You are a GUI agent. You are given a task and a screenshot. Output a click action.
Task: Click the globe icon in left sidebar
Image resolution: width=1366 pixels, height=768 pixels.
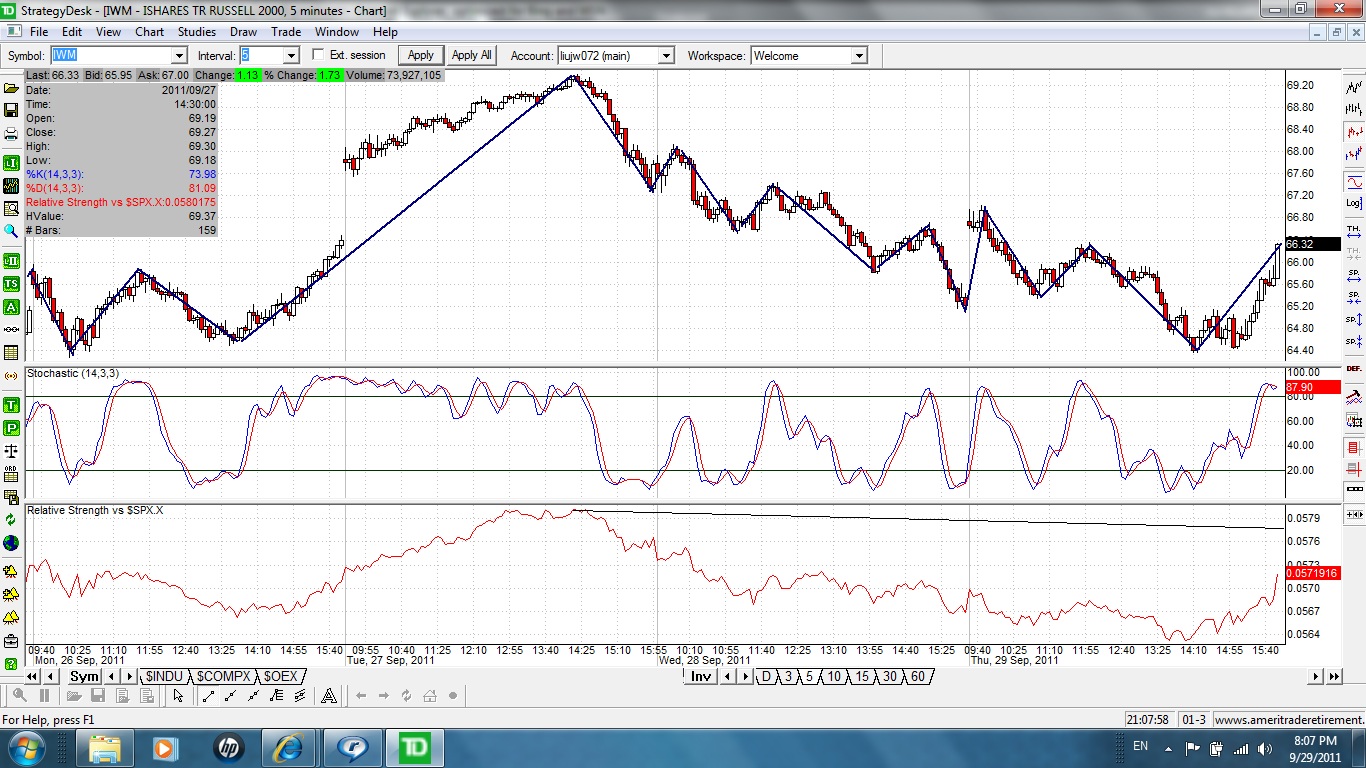(x=11, y=543)
